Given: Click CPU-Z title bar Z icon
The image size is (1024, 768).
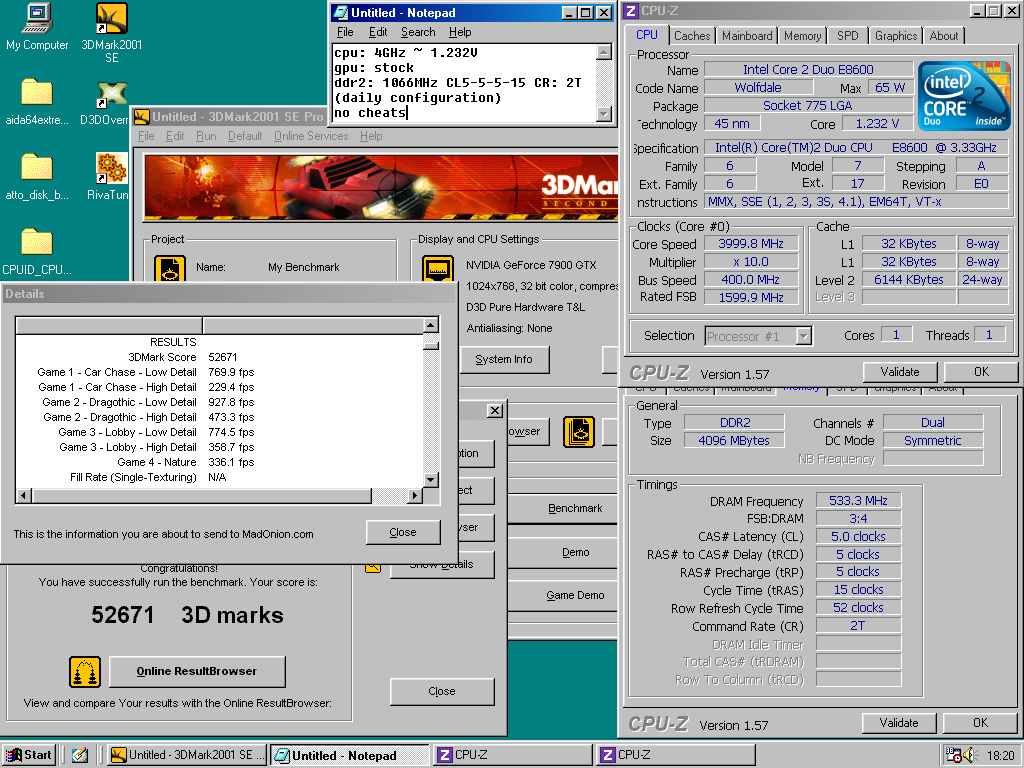Looking at the screenshot, I should [630, 11].
